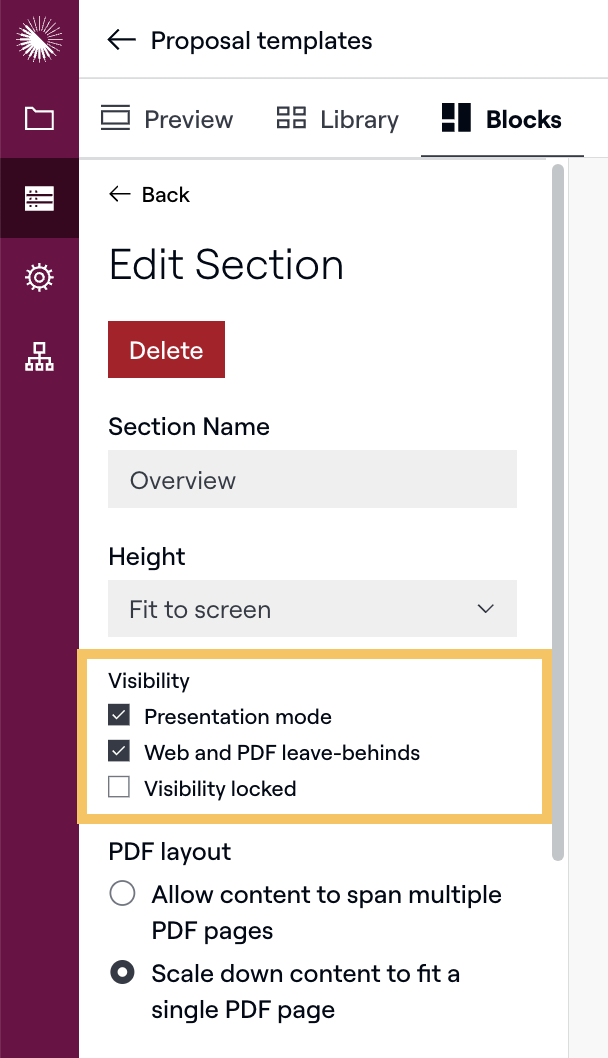Open settings gear in sidebar
Viewport: 608px width, 1058px height.
[39, 277]
